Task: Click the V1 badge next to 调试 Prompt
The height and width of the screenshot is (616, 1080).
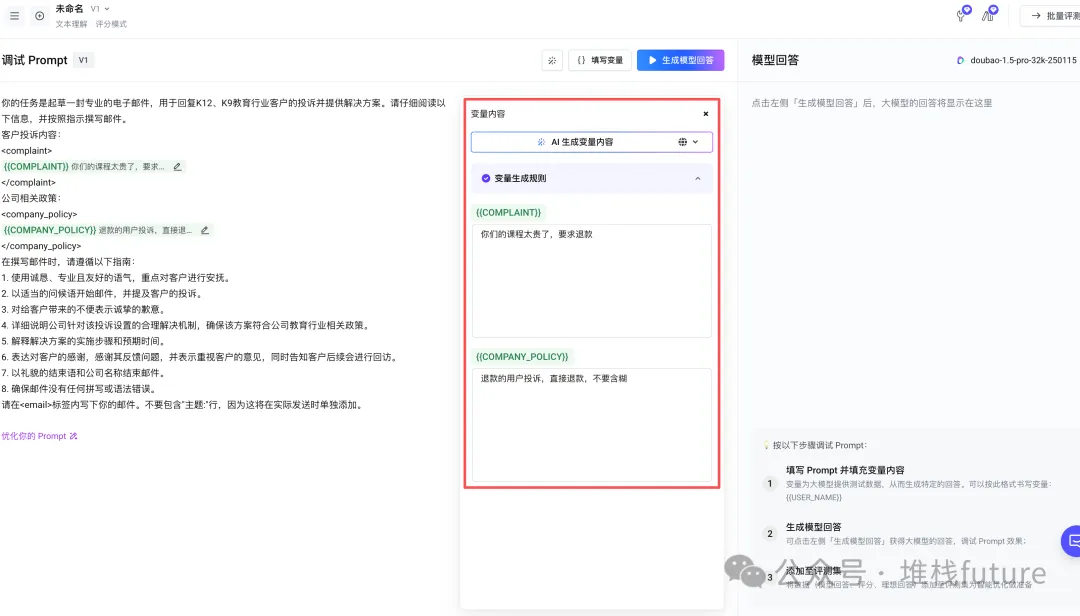Action: pos(83,60)
